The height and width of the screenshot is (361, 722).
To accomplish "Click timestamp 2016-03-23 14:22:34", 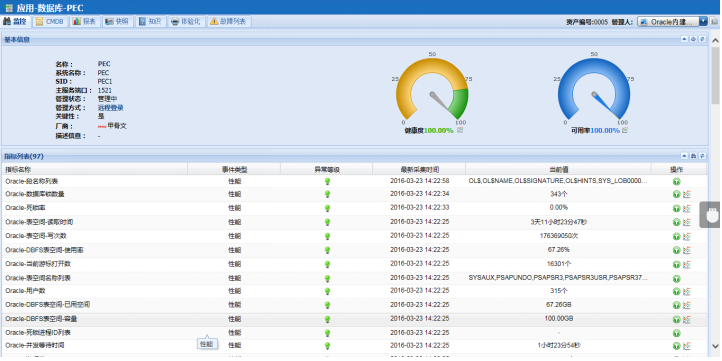I will pos(419,194).
